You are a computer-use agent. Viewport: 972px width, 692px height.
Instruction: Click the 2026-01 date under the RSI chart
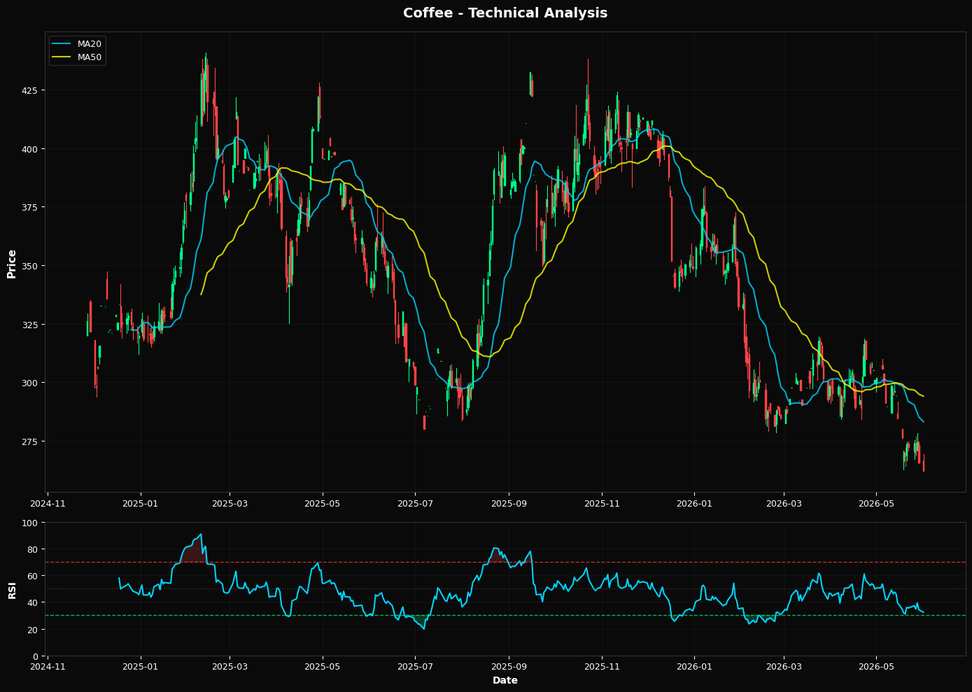point(695,667)
